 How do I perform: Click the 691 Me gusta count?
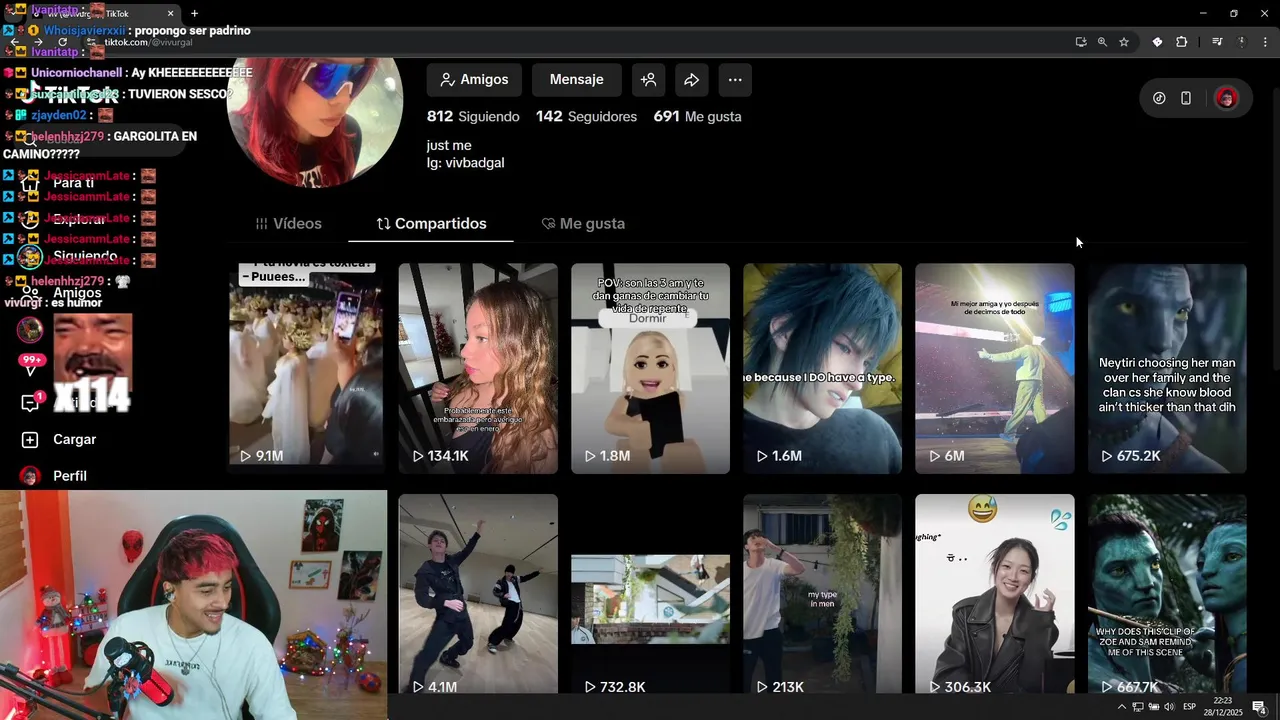point(697,117)
